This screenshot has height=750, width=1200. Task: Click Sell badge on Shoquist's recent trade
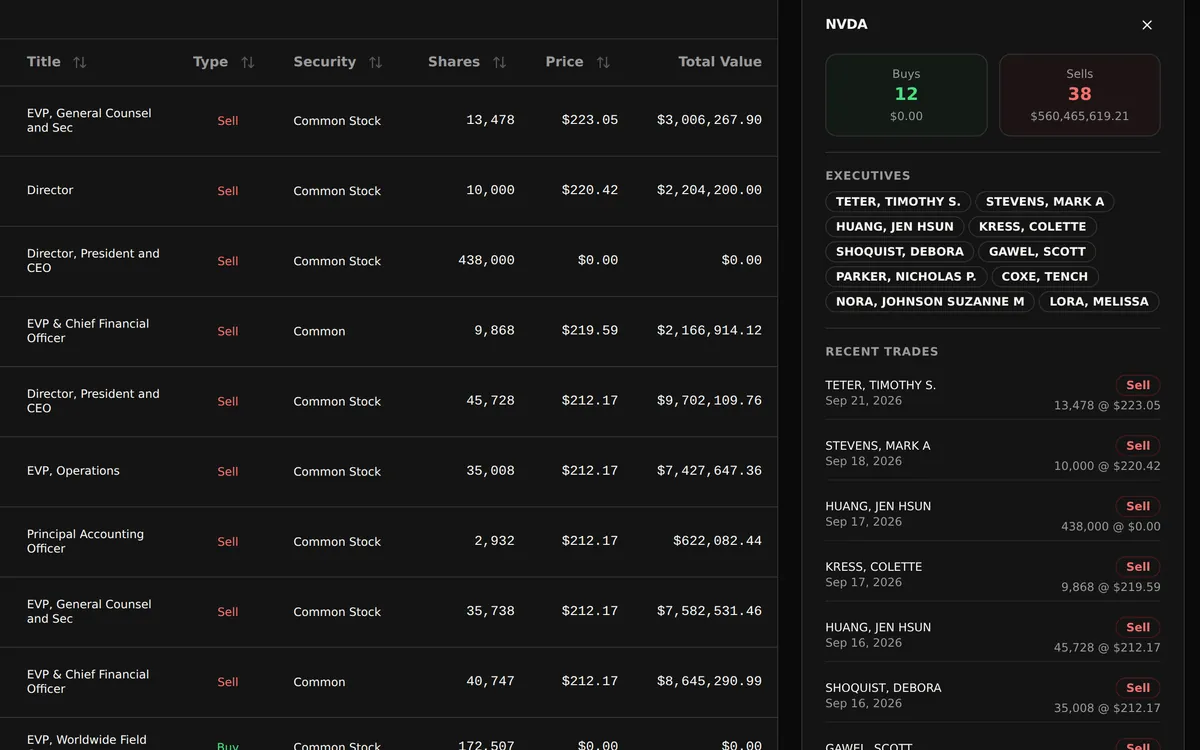(x=1138, y=688)
